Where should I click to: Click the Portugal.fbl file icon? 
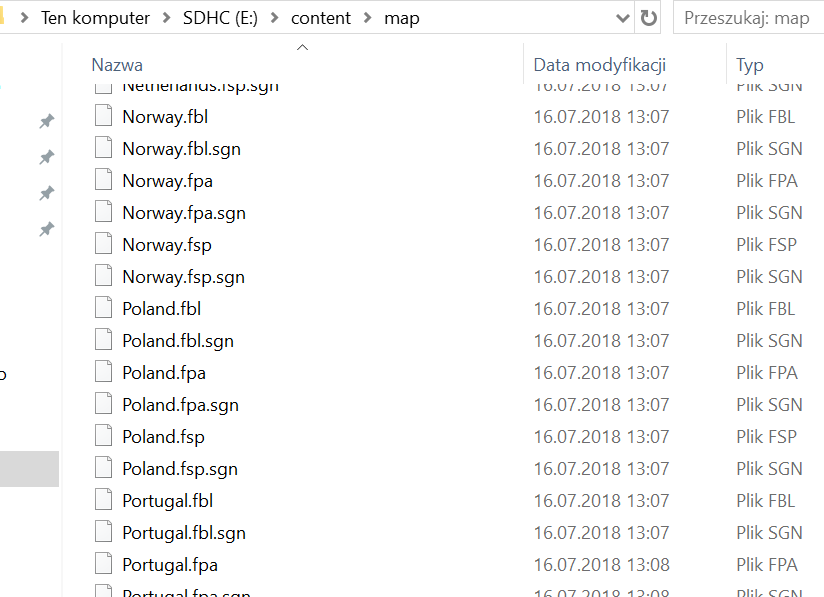(103, 501)
